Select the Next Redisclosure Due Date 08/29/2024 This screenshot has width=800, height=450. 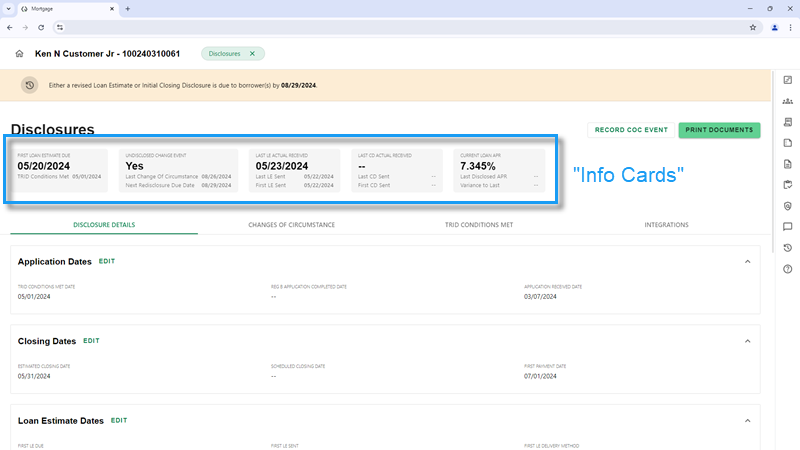(216, 185)
